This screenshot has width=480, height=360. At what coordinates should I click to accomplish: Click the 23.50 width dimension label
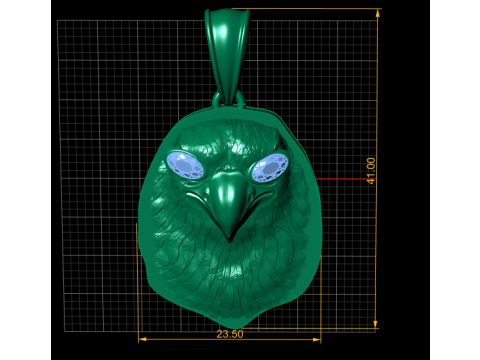(230, 334)
